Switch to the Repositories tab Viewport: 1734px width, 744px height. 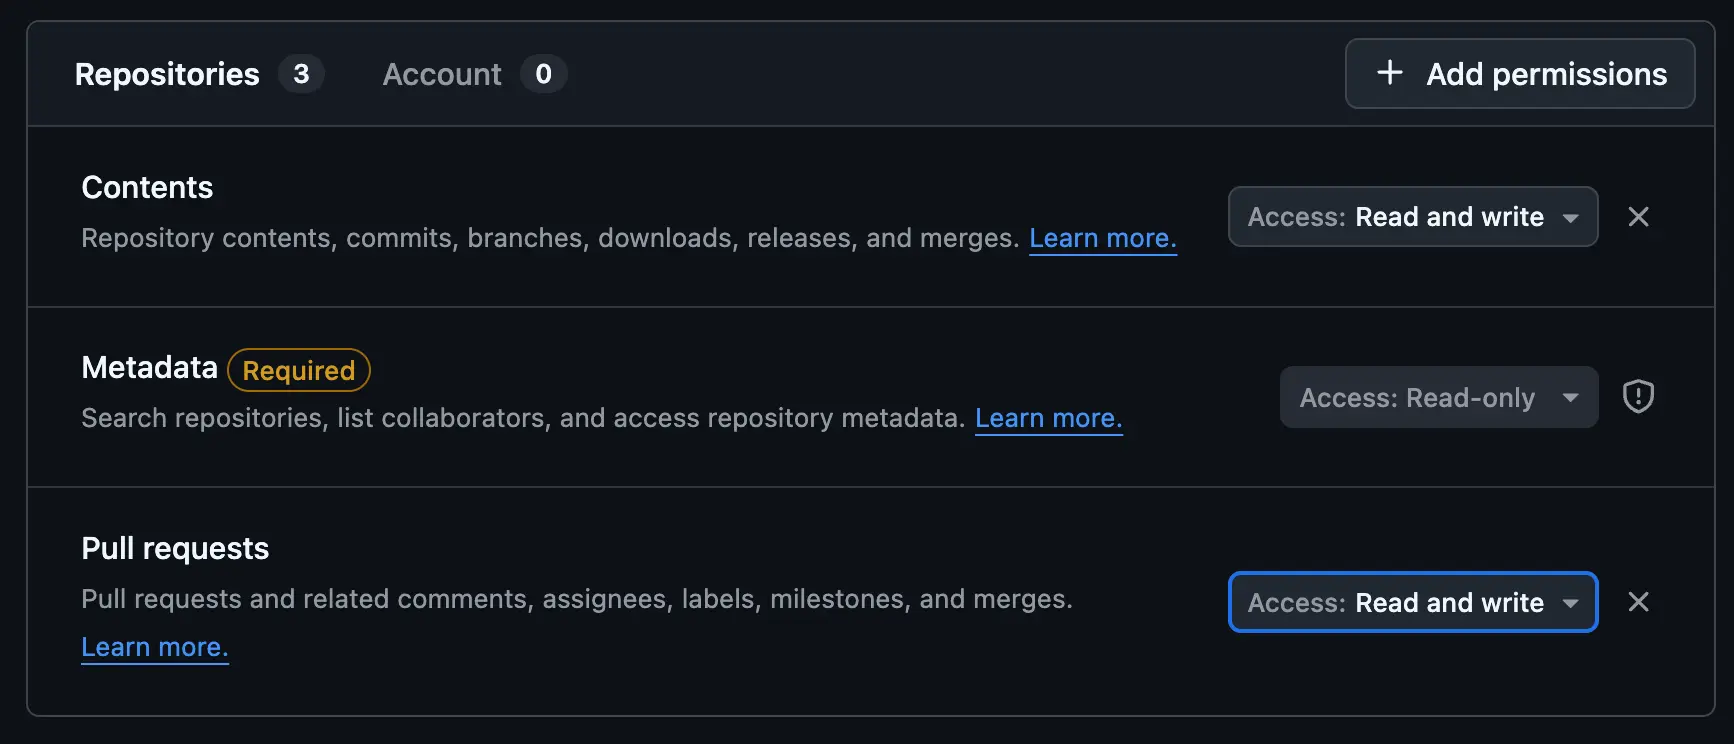[167, 74]
